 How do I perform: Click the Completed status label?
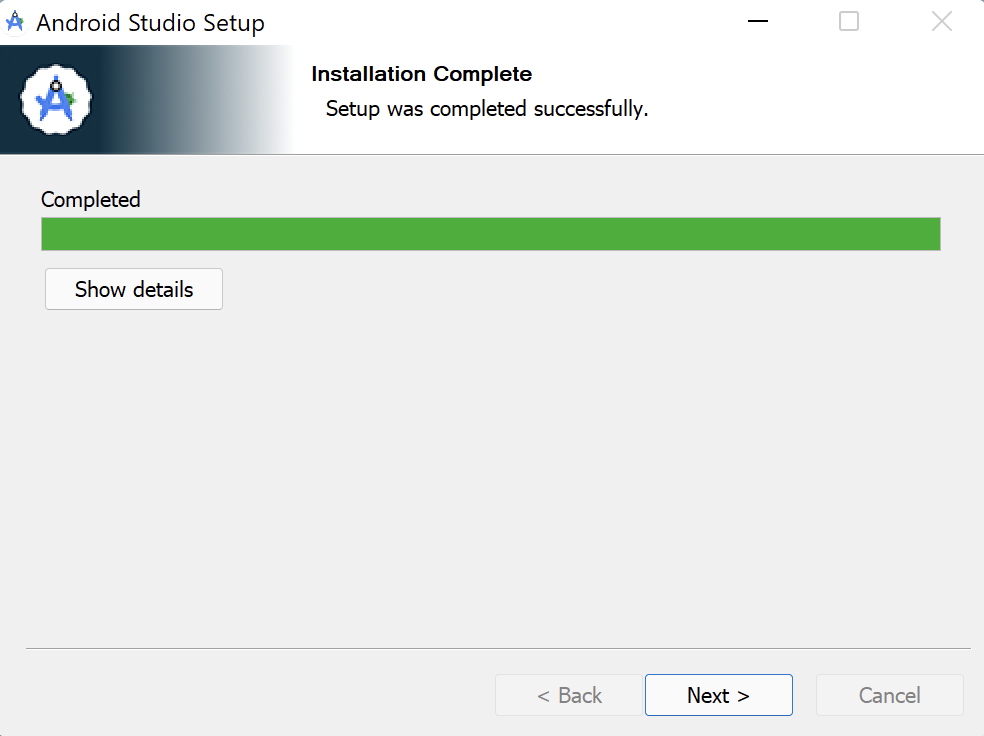pyautogui.click(x=91, y=199)
